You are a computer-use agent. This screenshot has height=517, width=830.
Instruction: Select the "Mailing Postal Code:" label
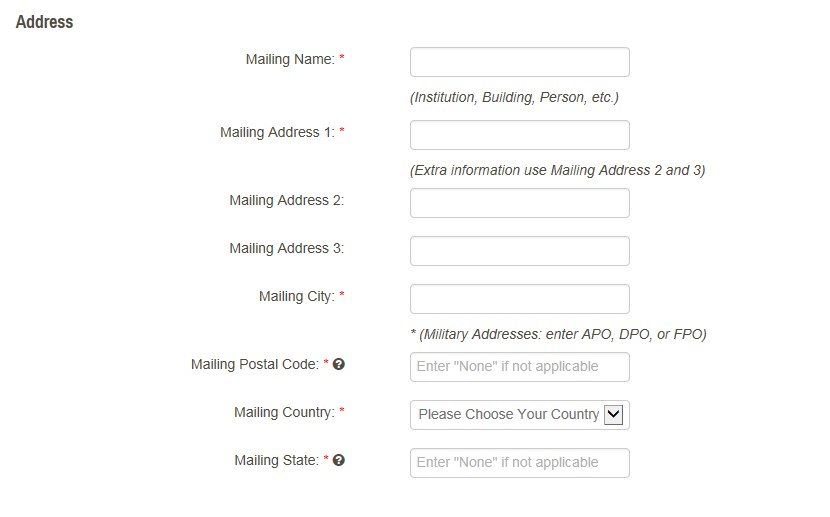pyautogui.click(x=254, y=365)
